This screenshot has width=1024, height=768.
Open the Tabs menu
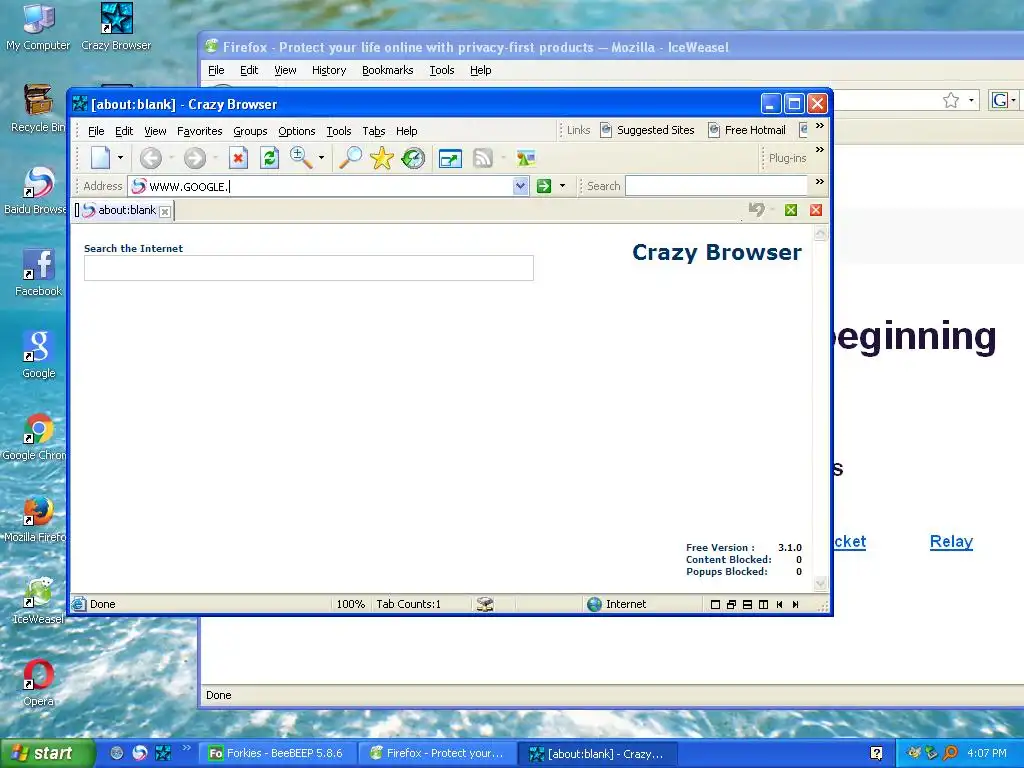374,131
